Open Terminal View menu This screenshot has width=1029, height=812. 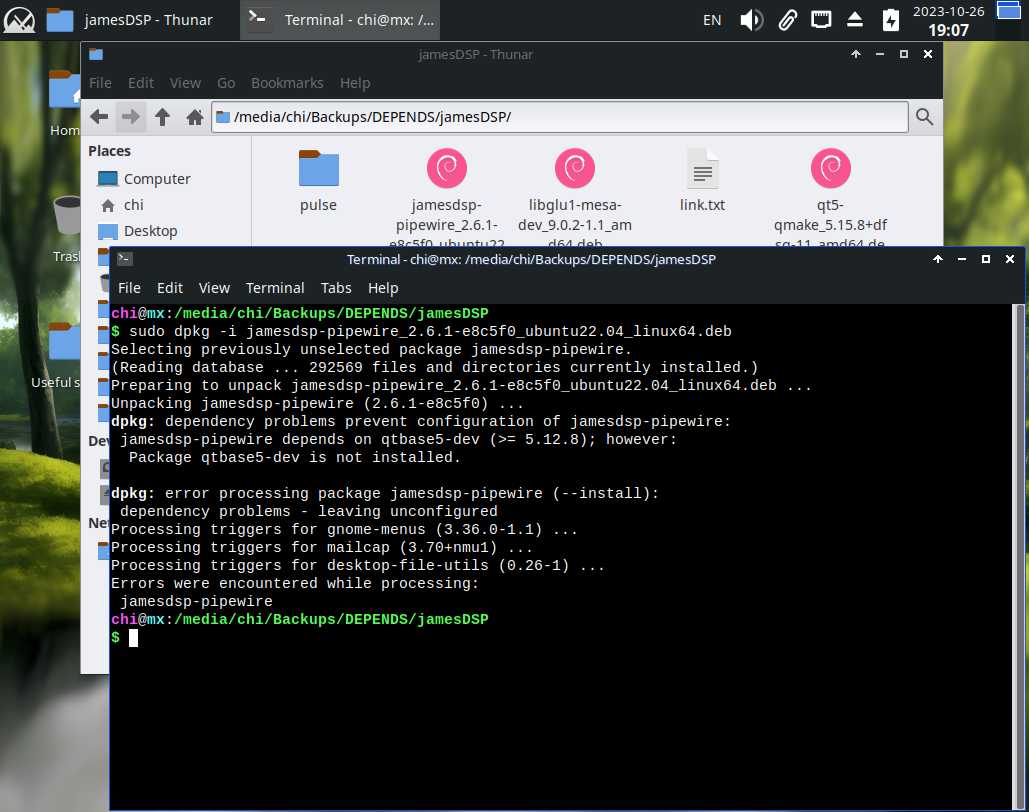[214, 288]
